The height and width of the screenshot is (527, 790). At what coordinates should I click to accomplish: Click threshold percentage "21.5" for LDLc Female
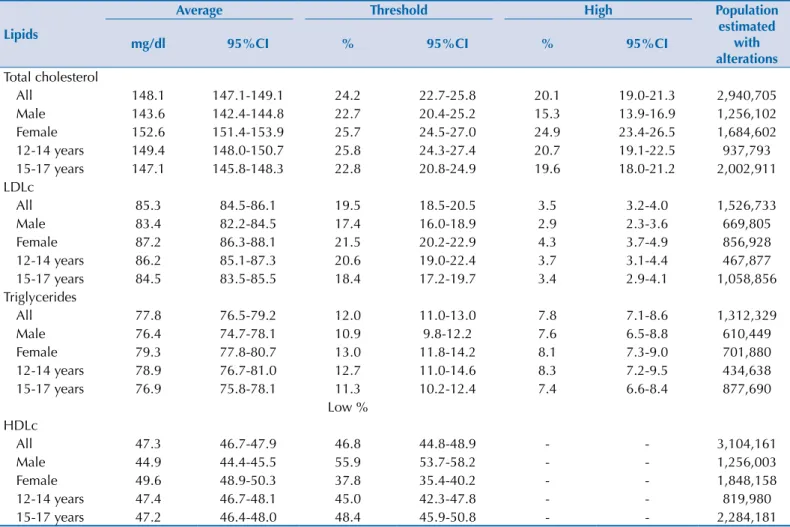pyautogui.click(x=348, y=242)
